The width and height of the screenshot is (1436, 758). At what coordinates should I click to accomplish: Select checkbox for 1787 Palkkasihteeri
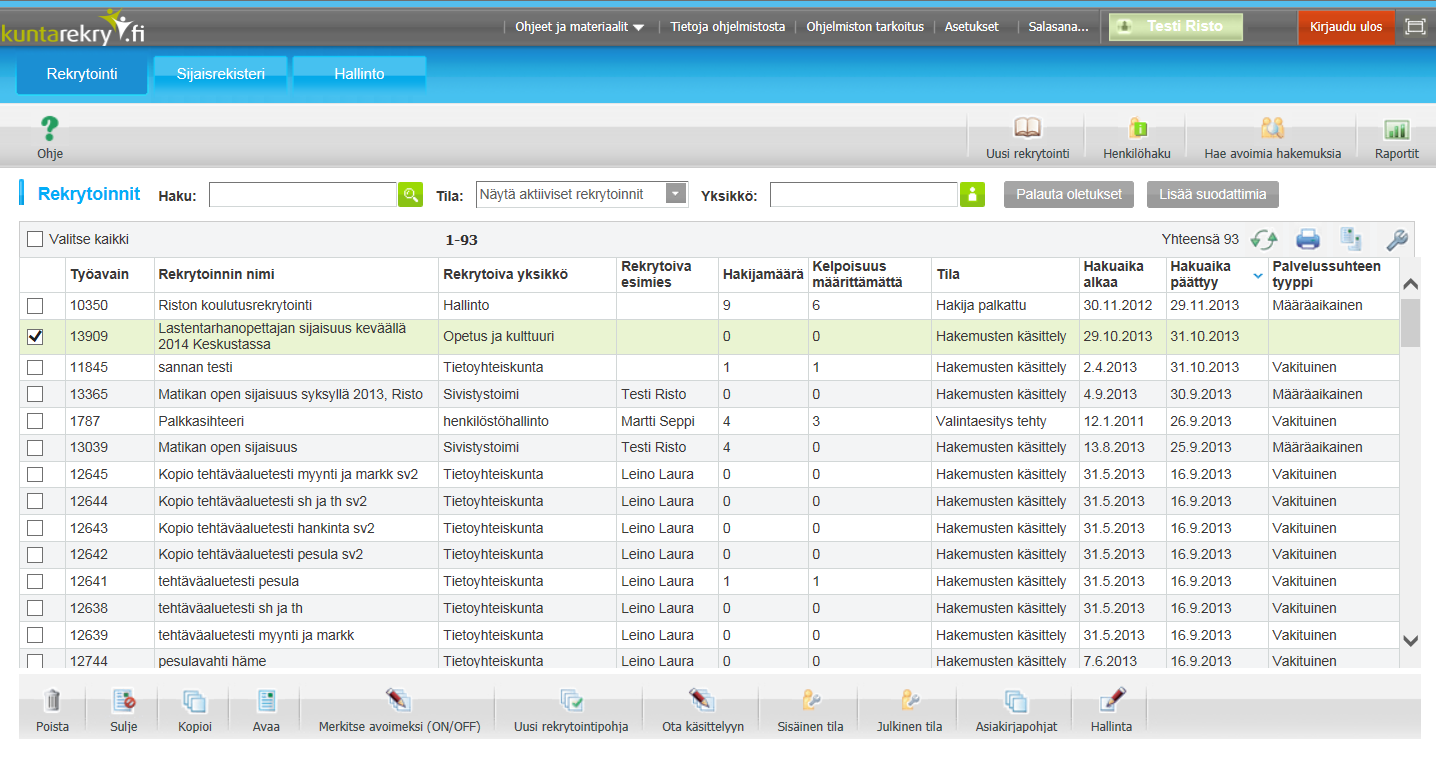(35, 421)
